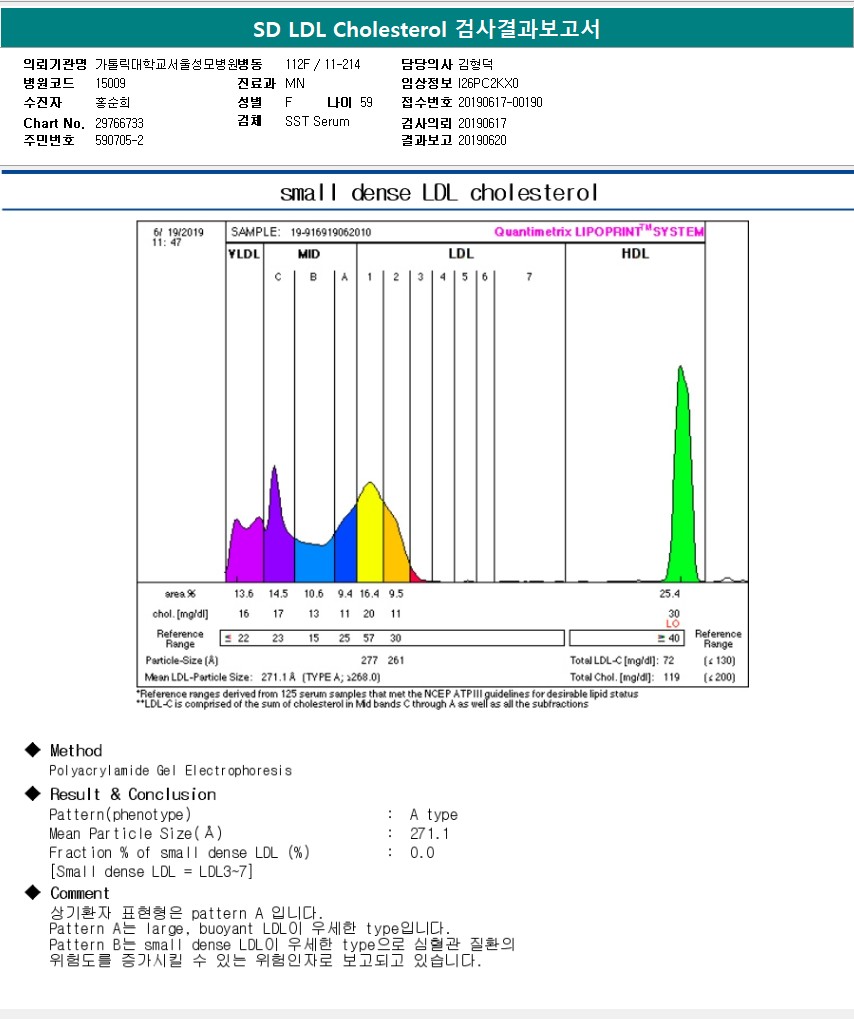Click the Quantimetrix LIPOPRINT SYSTEM label
Viewport: 854px width, 1019px height.
tap(599, 231)
